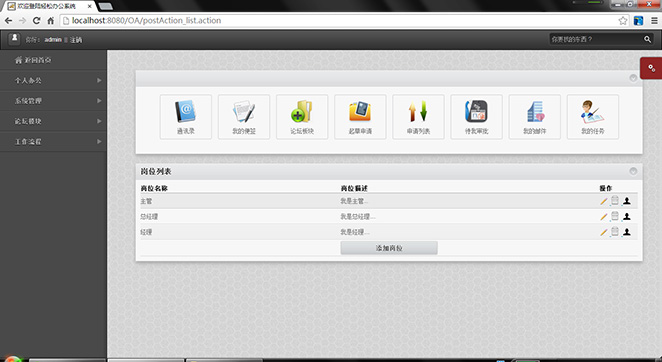This screenshot has height=362, width=662.
Task: Open the 我的任务 tasks icon
Action: (x=593, y=117)
